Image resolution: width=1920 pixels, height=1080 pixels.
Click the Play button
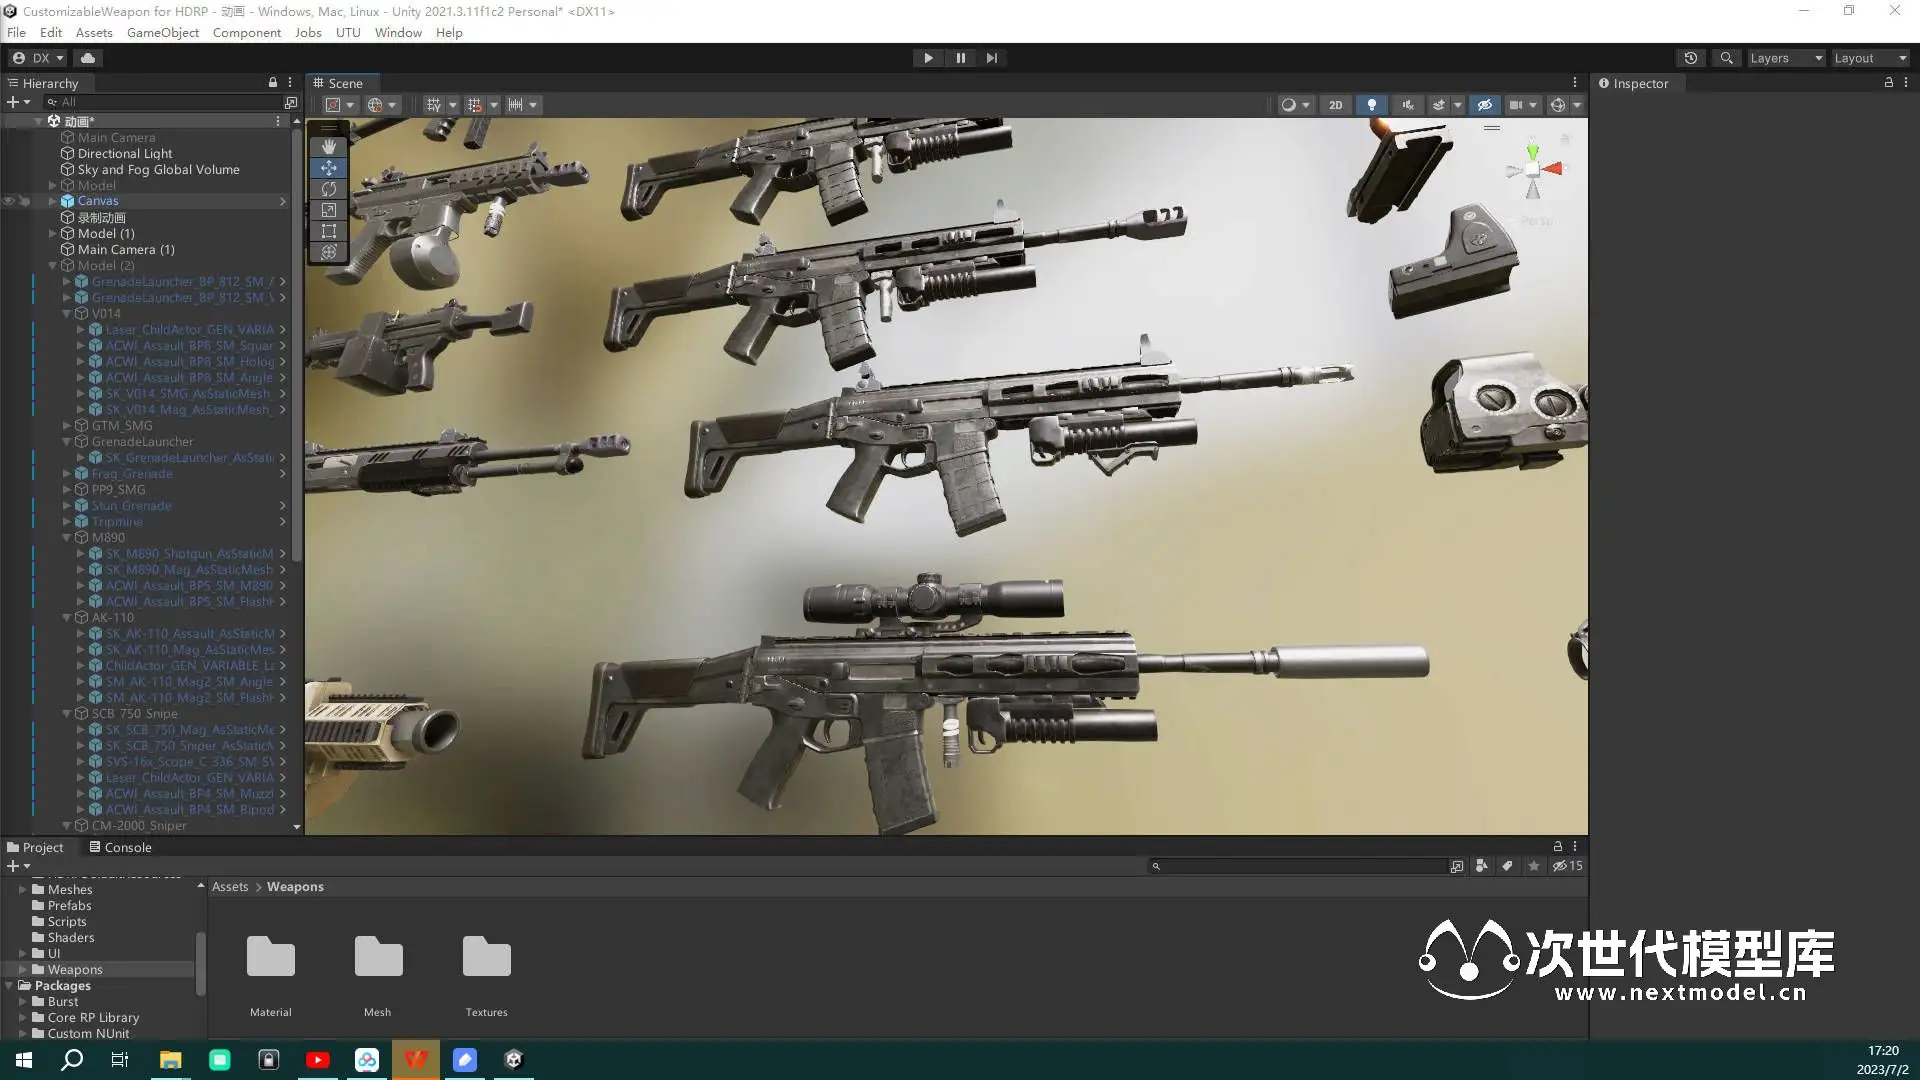coord(928,58)
